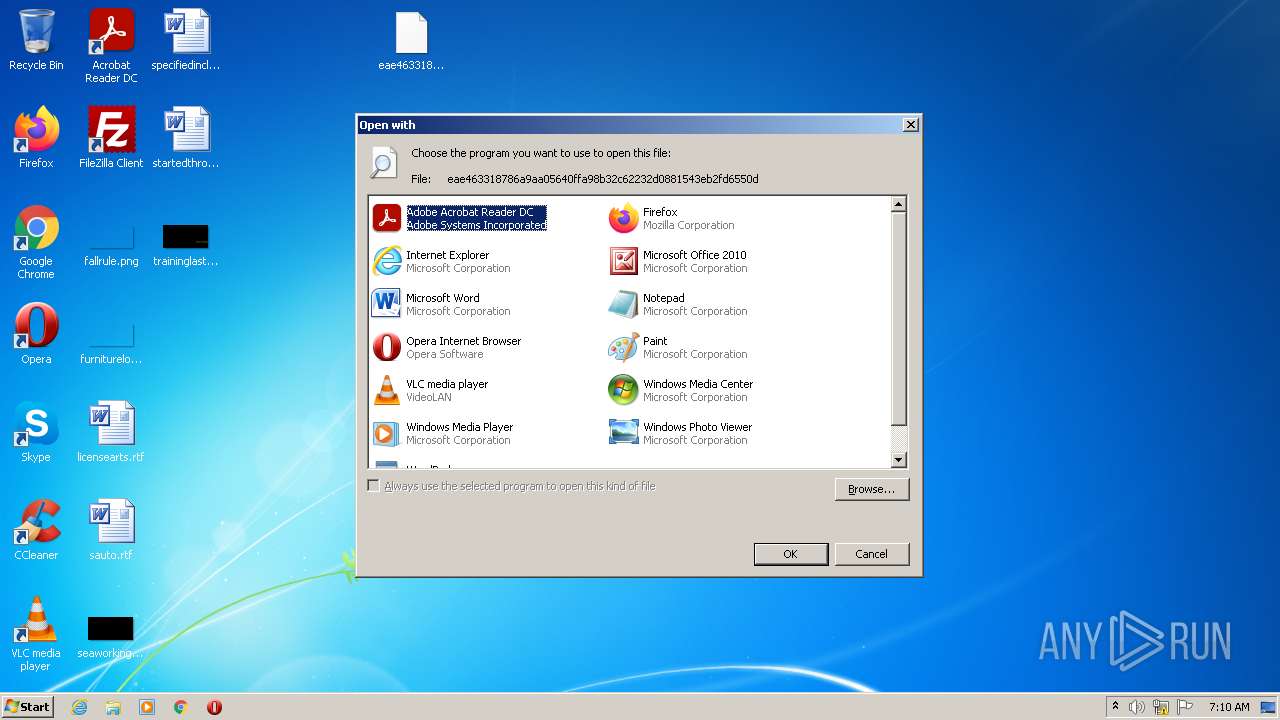Close the Open with dialog

(910, 125)
